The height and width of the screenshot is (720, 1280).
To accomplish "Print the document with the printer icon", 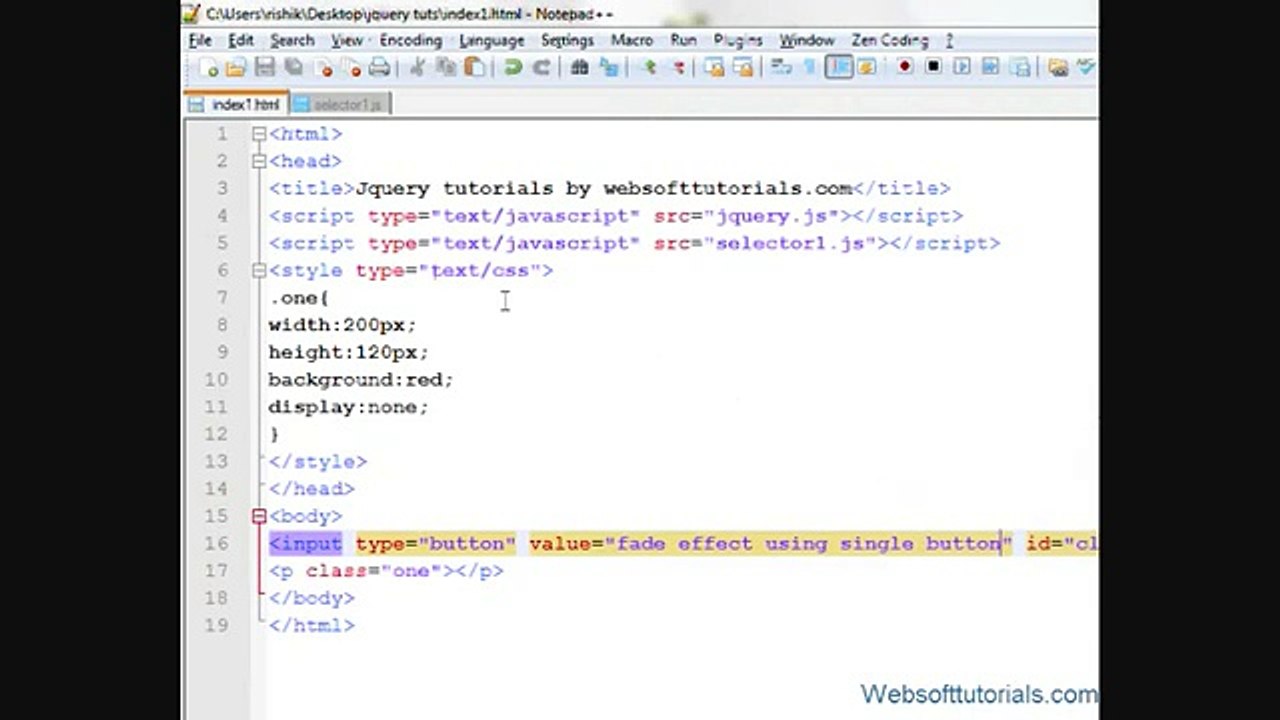I will pyautogui.click(x=379, y=68).
